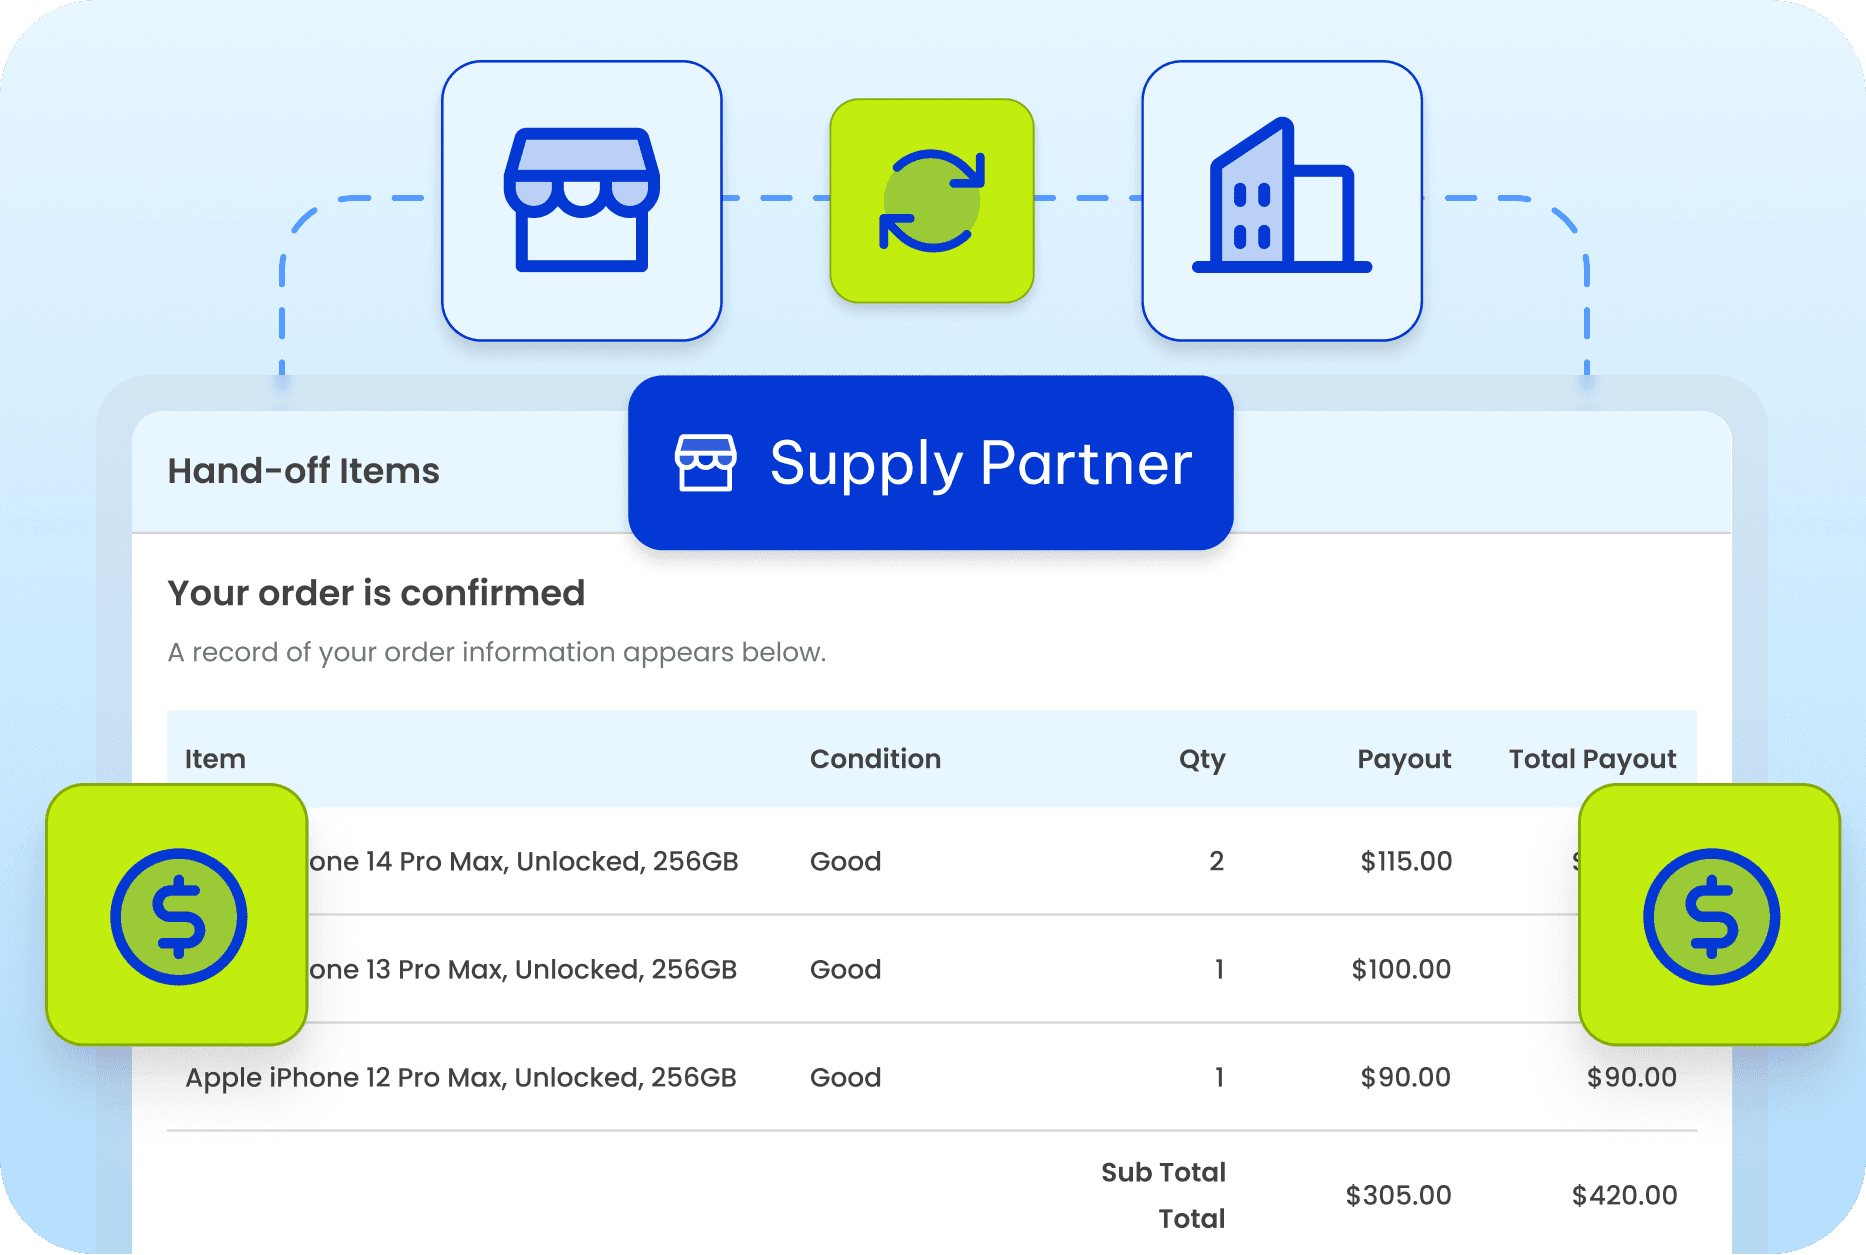
Task: Click quantity 1 in the iPhone 13 row
Action: click(x=1219, y=969)
